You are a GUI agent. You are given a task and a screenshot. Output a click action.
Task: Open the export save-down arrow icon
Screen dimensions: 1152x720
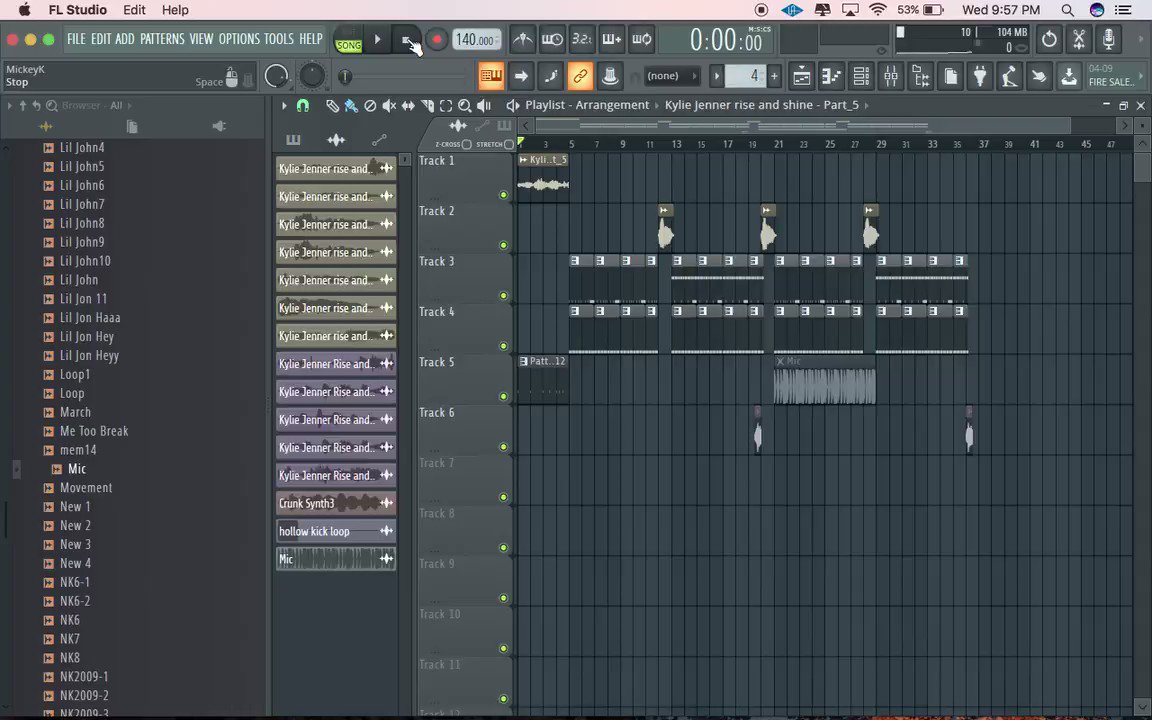click(1069, 76)
